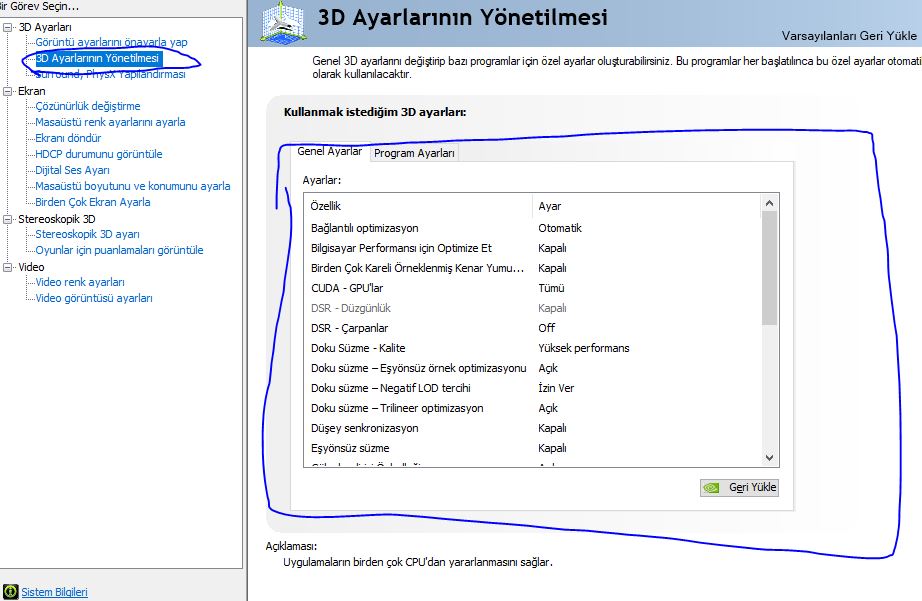This screenshot has height=601, width=922.
Task: Collapse the Stereoskopik 3D tree node
Action: point(7,219)
